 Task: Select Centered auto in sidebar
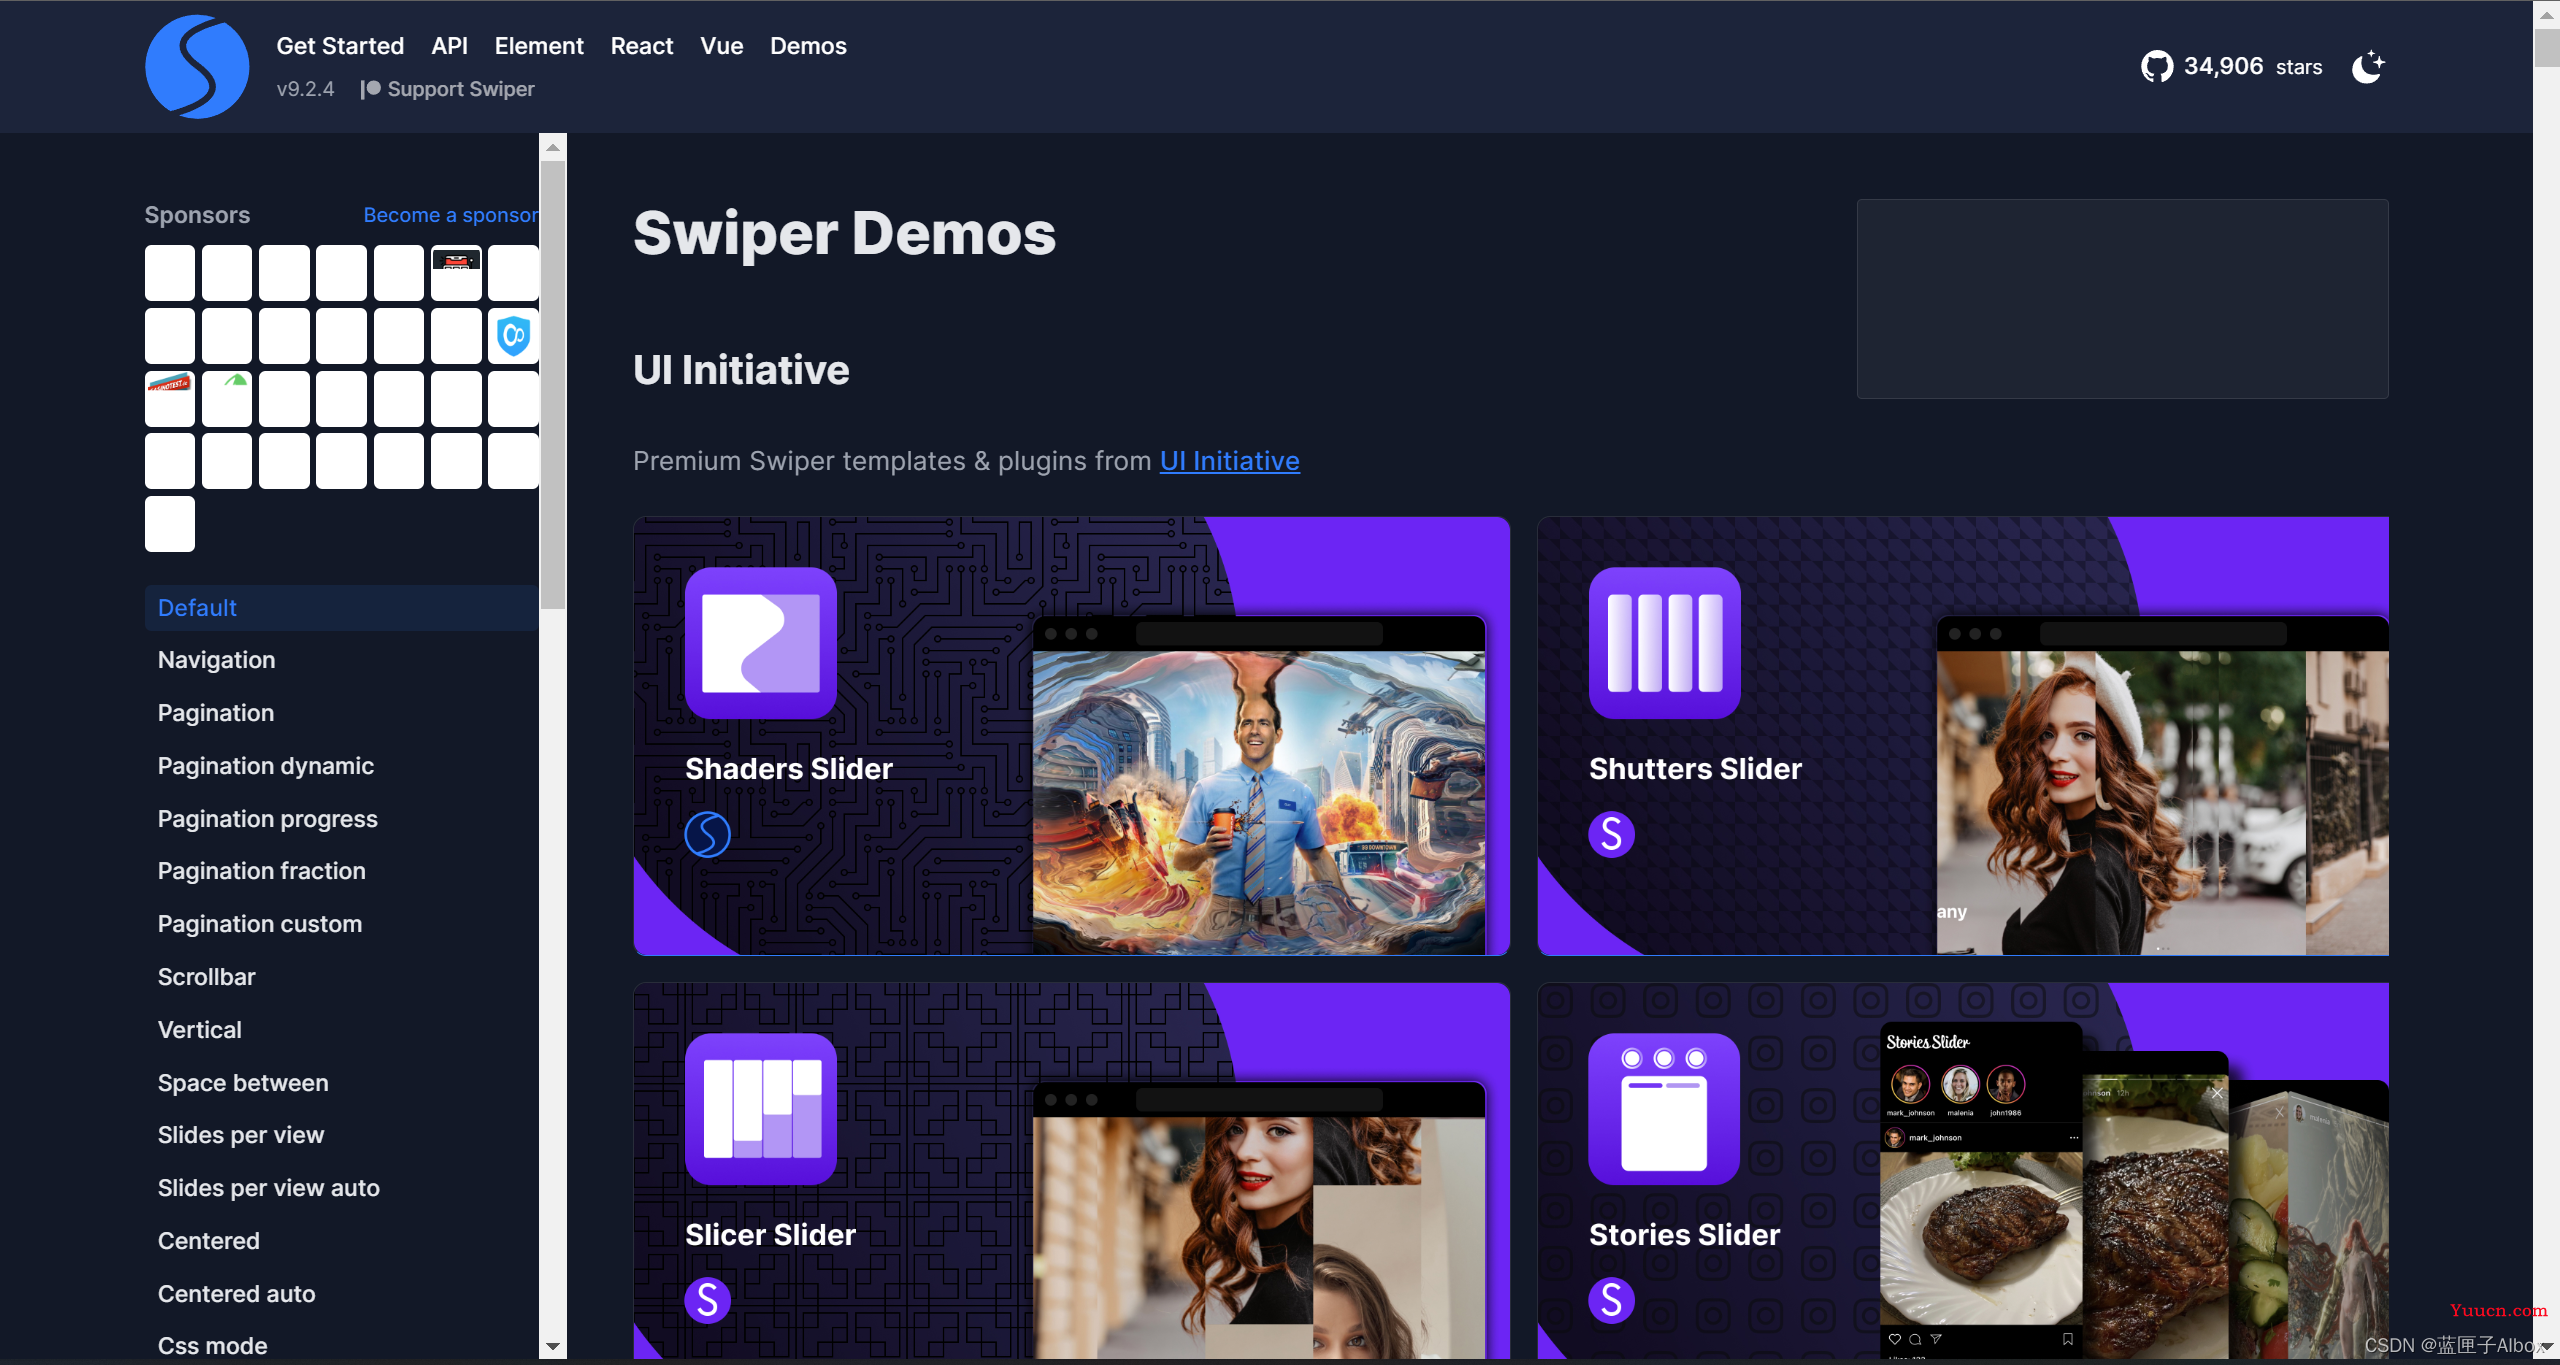tap(237, 1294)
